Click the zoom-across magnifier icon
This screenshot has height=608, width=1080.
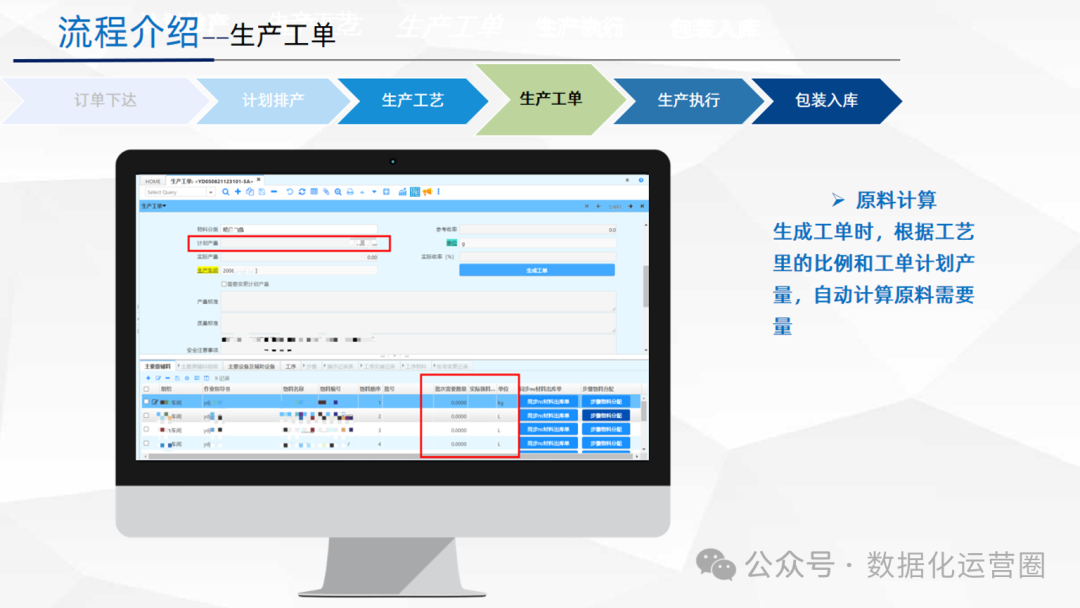(x=338, y=192)
